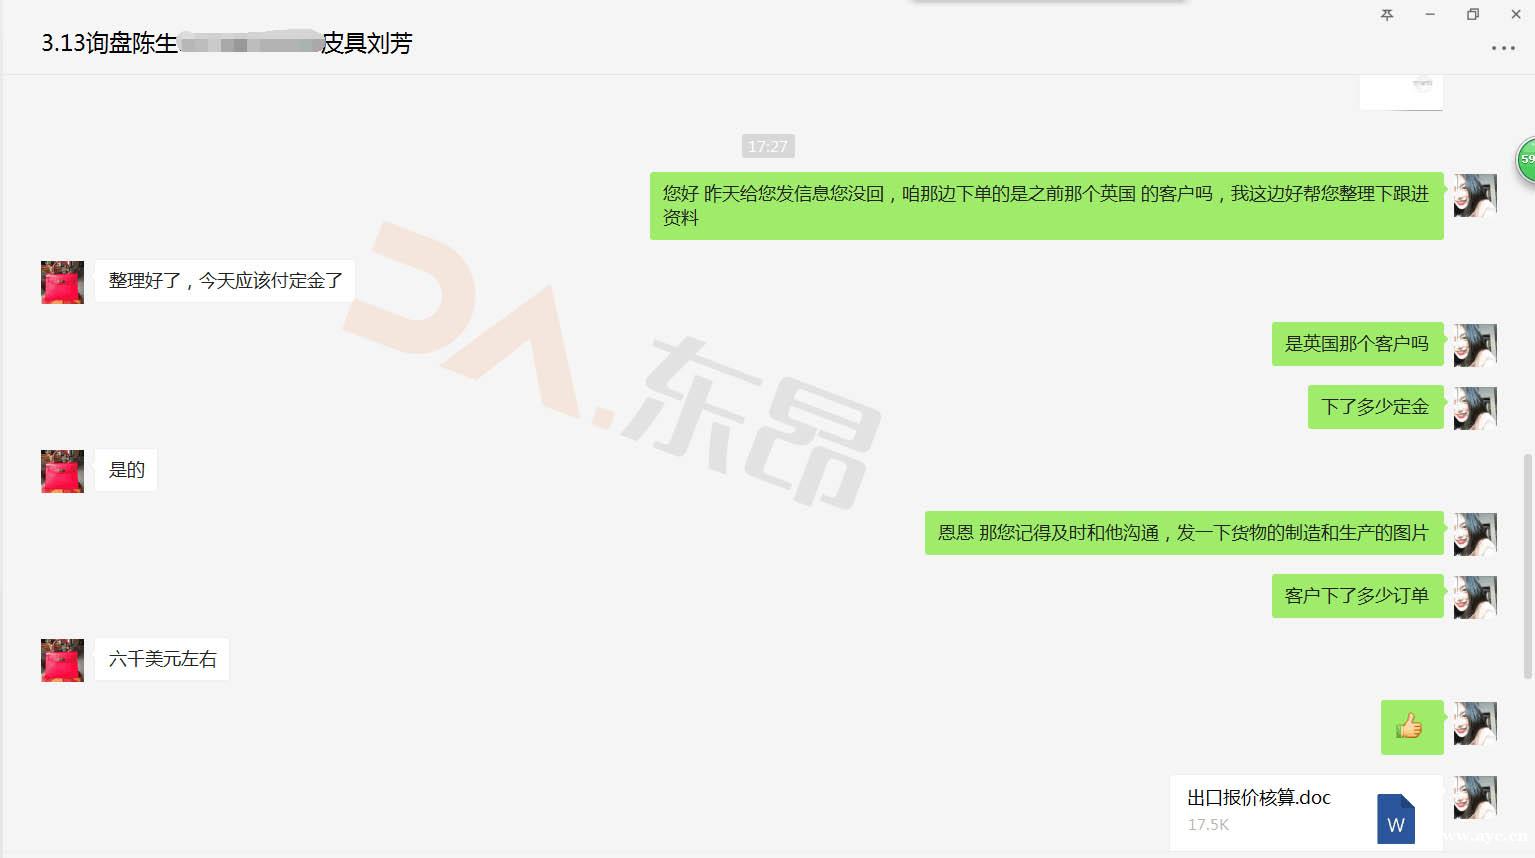The image size is (1535, 858).
Task: Open the three-dots chat info menu
Action: click(1502, 48)
